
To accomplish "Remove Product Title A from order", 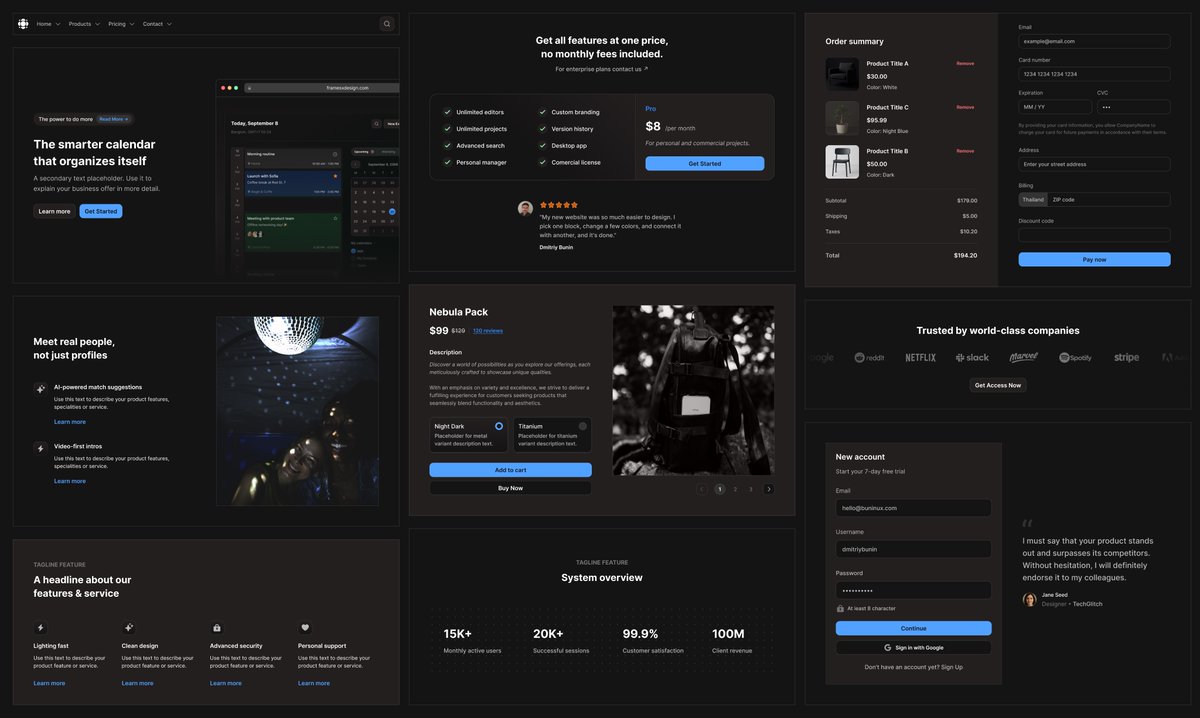I will [x=965, y=64].
